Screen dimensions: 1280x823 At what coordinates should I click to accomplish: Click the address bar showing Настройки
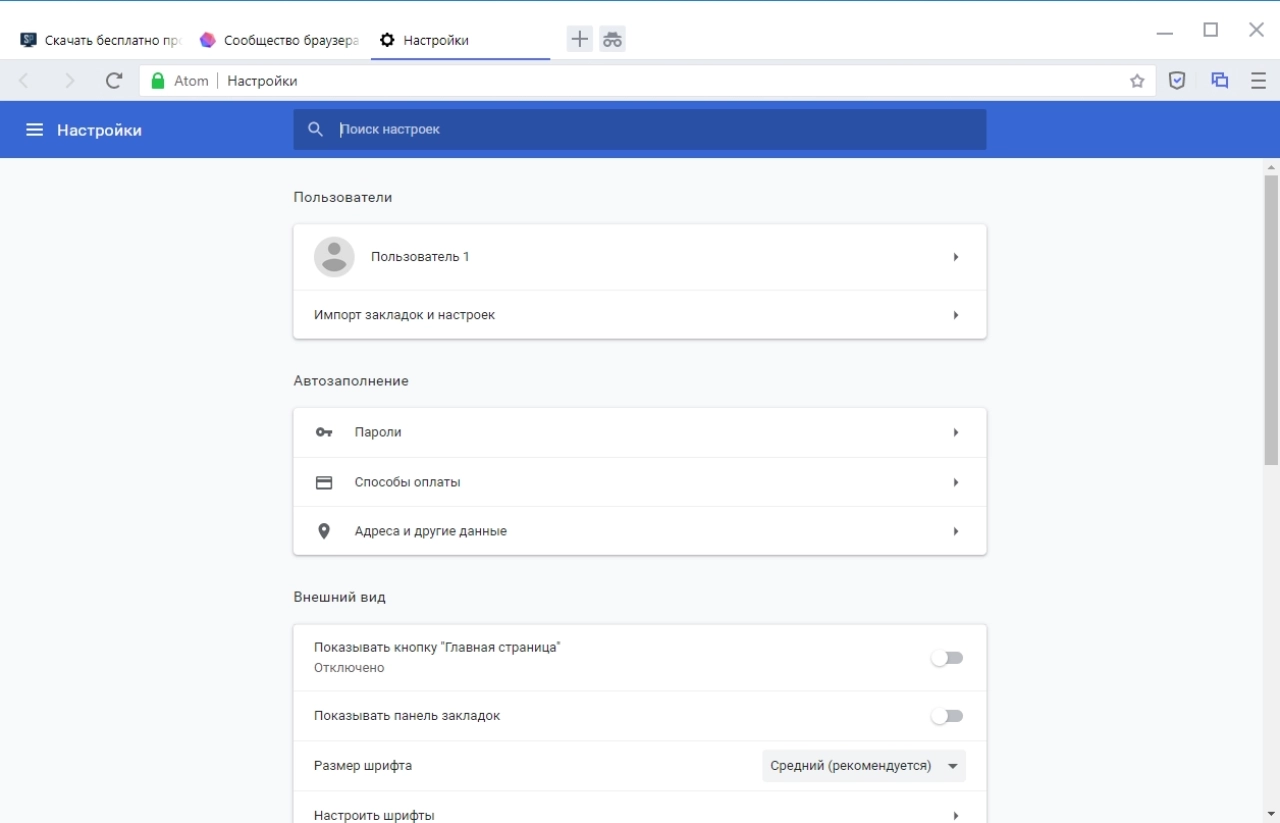[648, 81]
